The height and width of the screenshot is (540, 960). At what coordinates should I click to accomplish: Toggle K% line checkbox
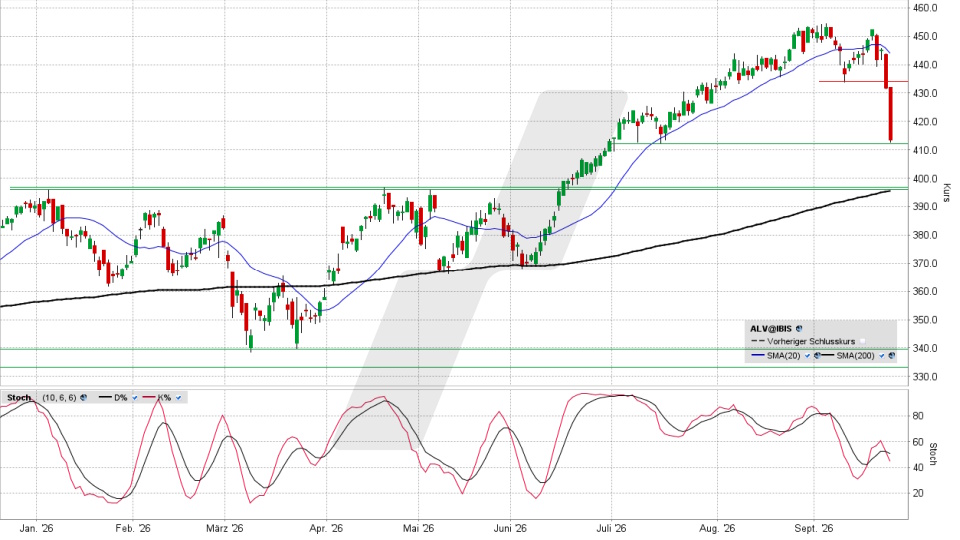pos(178,398)
